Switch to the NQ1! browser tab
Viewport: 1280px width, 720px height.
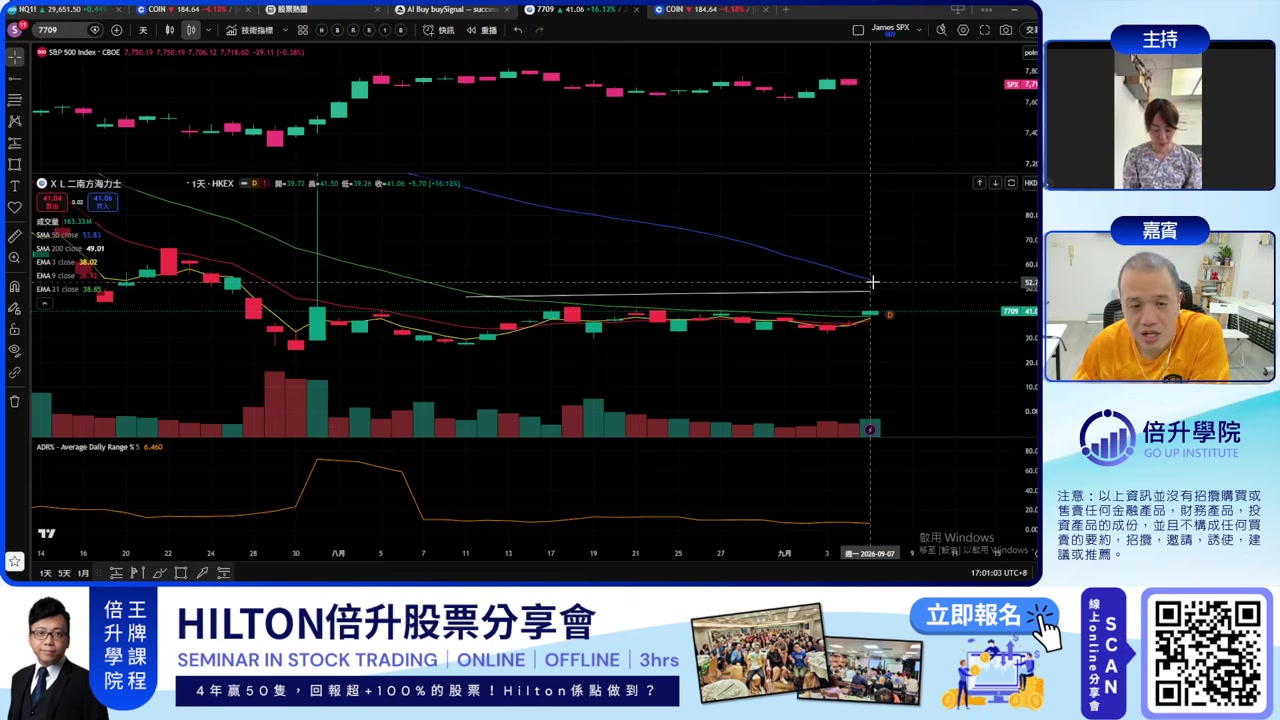click(65, 9)
